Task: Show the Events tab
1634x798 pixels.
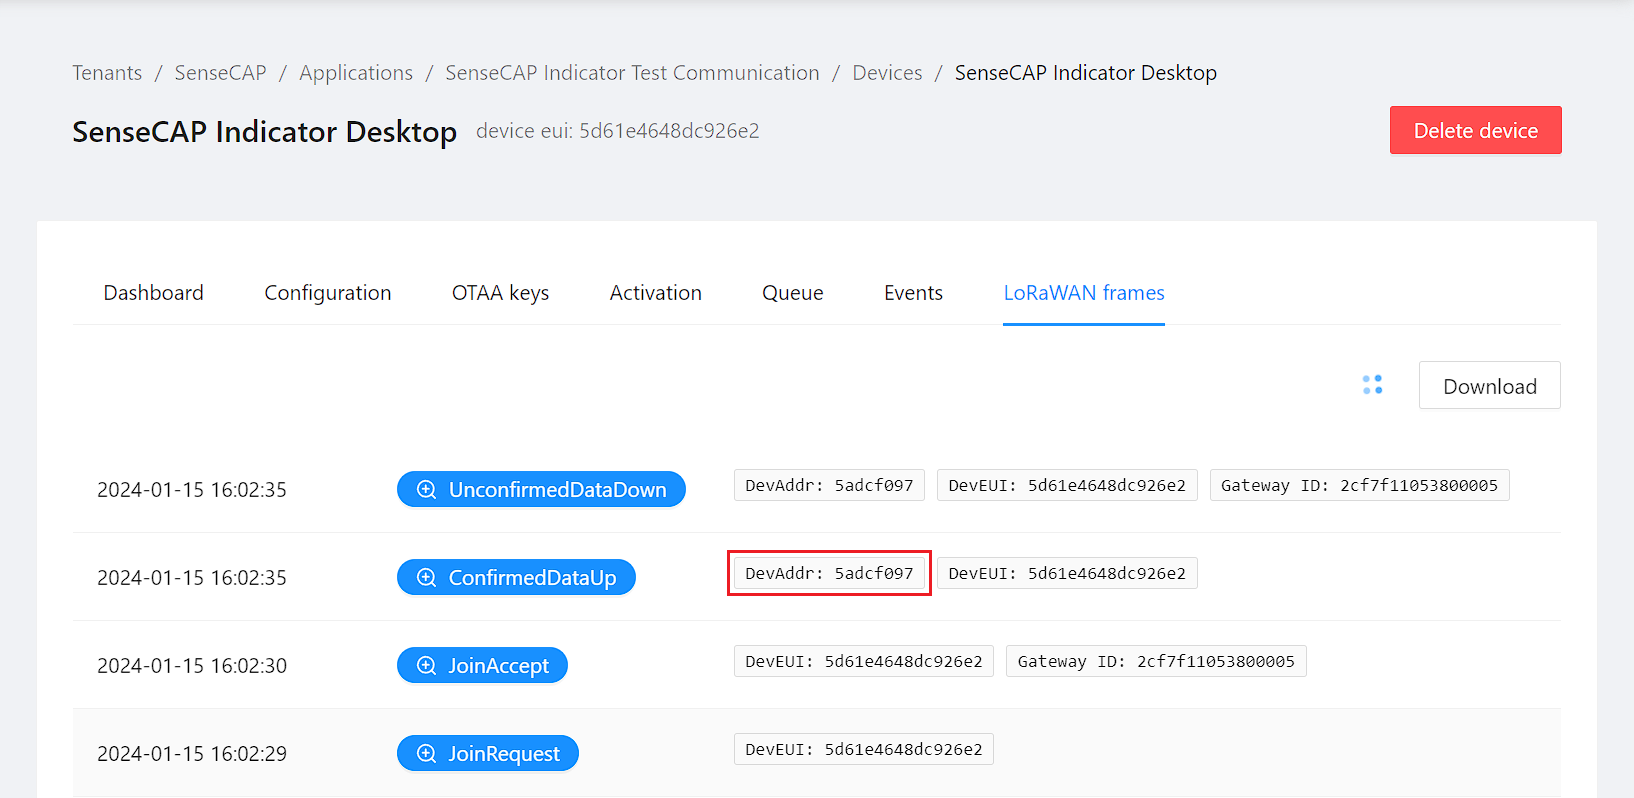Action: coord(913,293)
